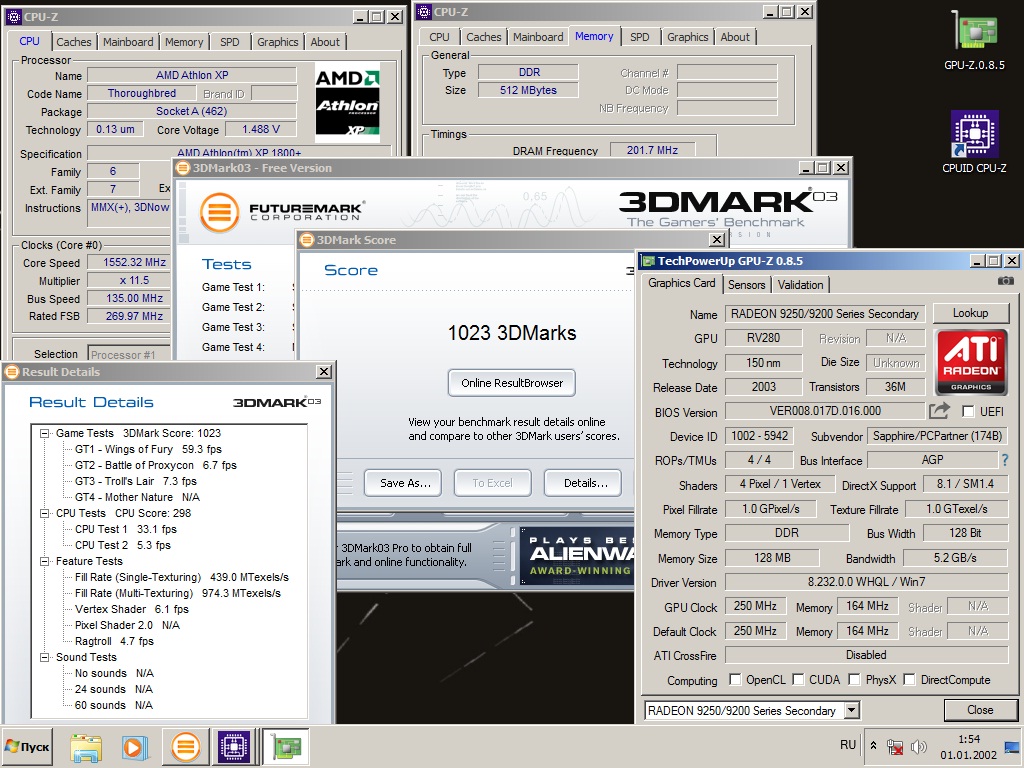Toggle the CUDA checkbox
The image size is (1024, 768).
pos(798,679)
